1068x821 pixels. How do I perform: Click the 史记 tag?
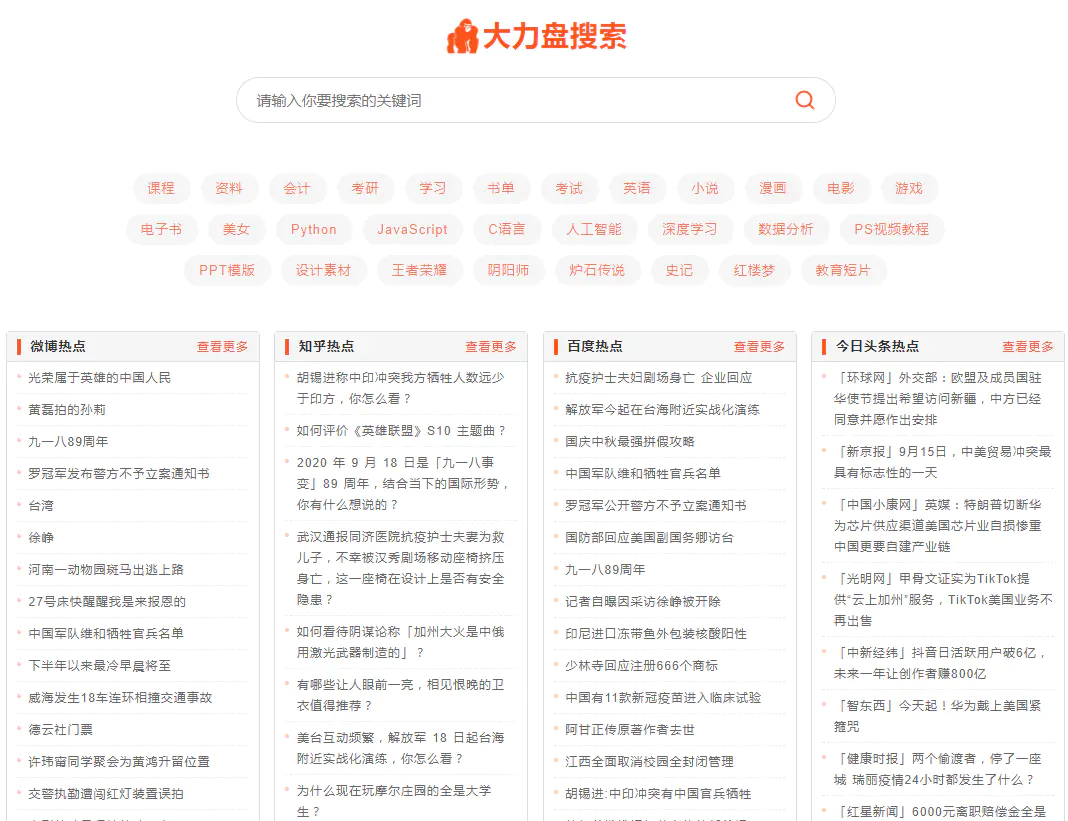coord(679,270)
